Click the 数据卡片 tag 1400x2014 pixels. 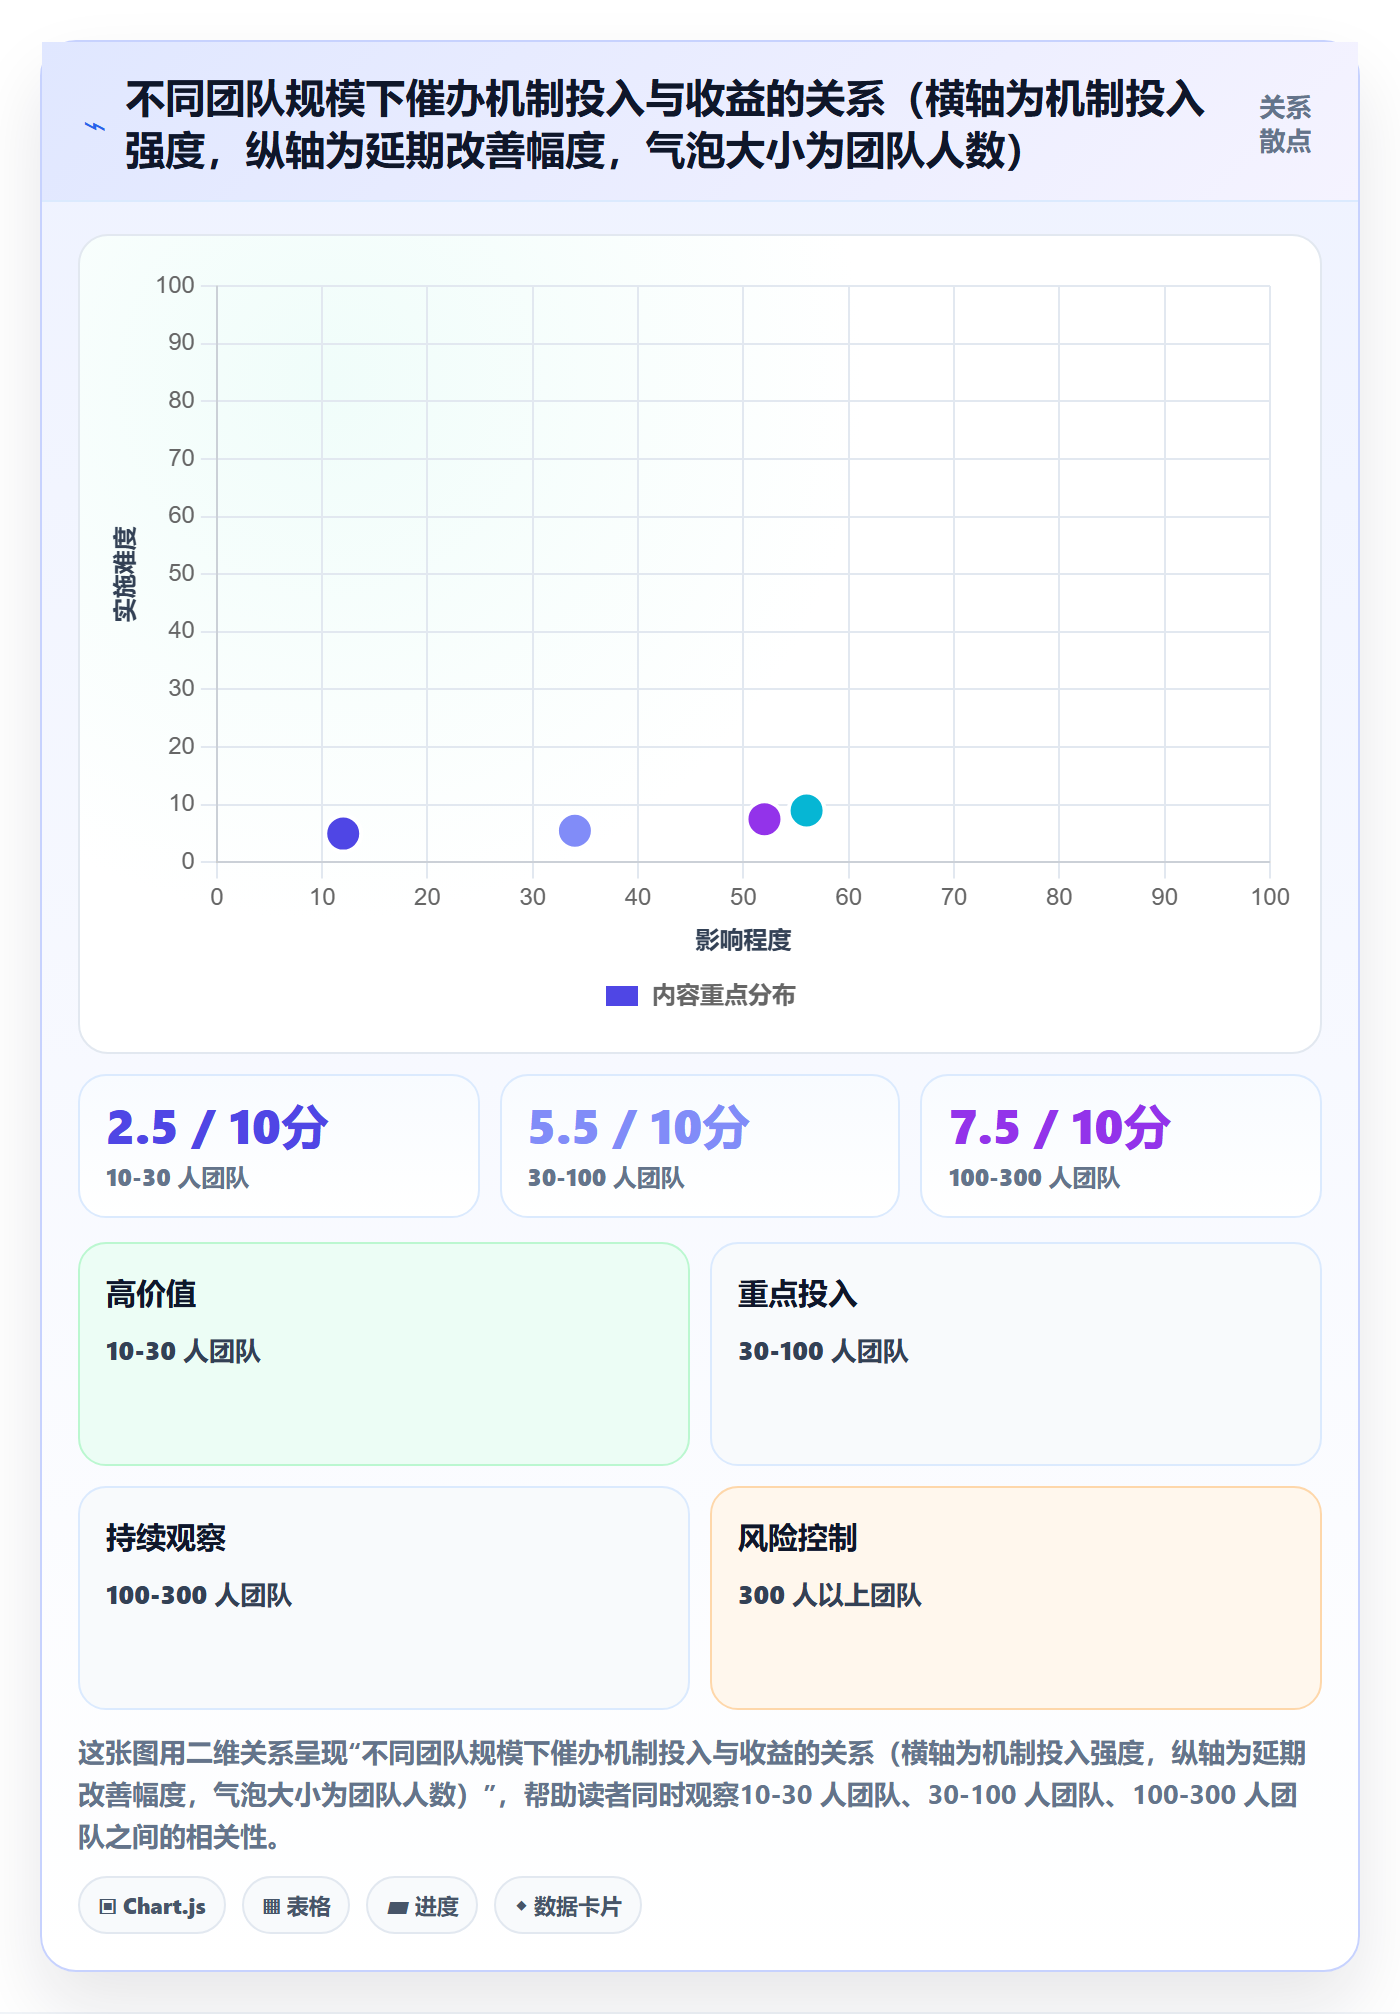[x=568, y=1906]
